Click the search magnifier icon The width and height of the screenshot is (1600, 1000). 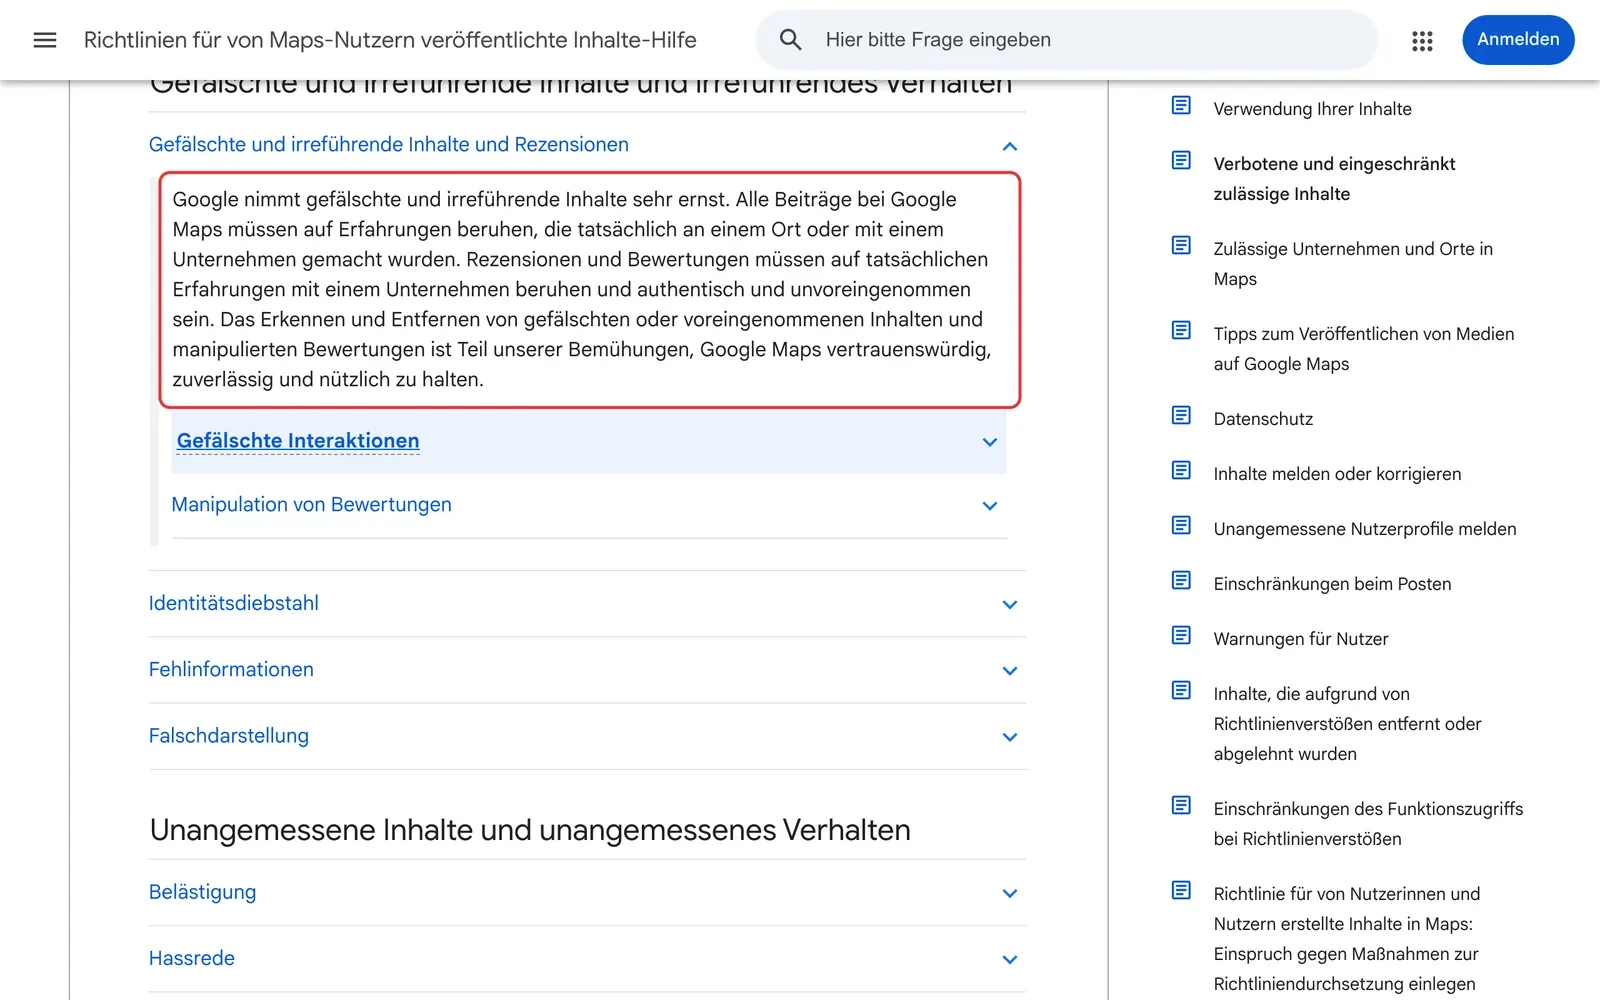click(790, 40)
